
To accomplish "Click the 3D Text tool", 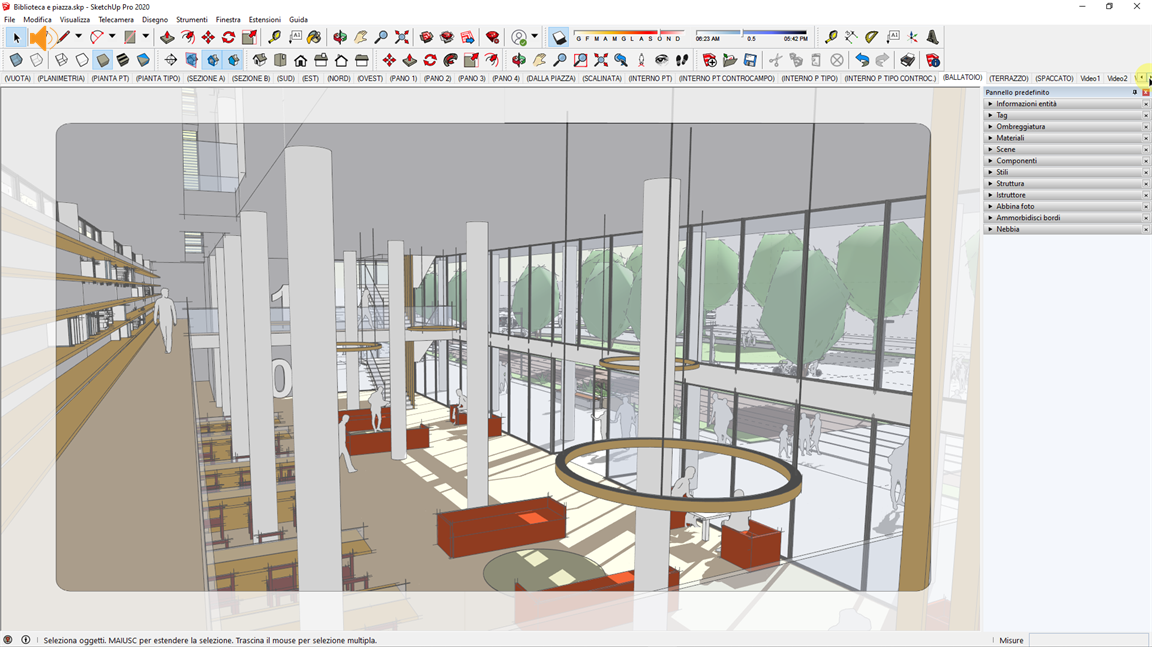I will coord(933,37).
